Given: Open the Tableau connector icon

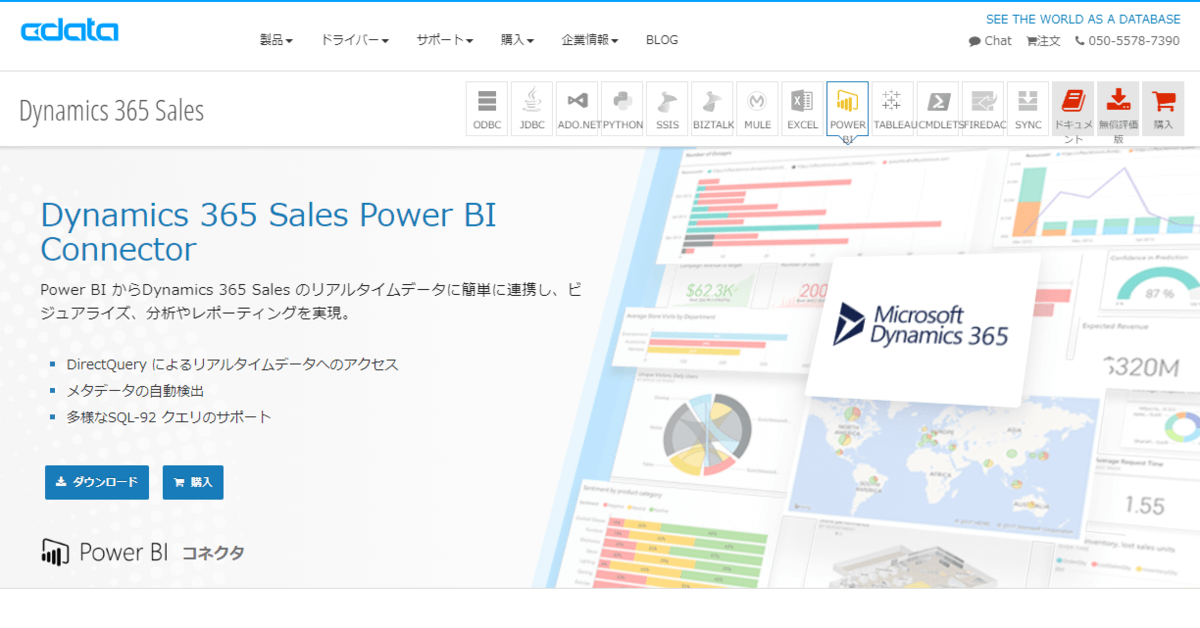Looking at the screenshot, I should pyautogui.click(x=892, y=108).
